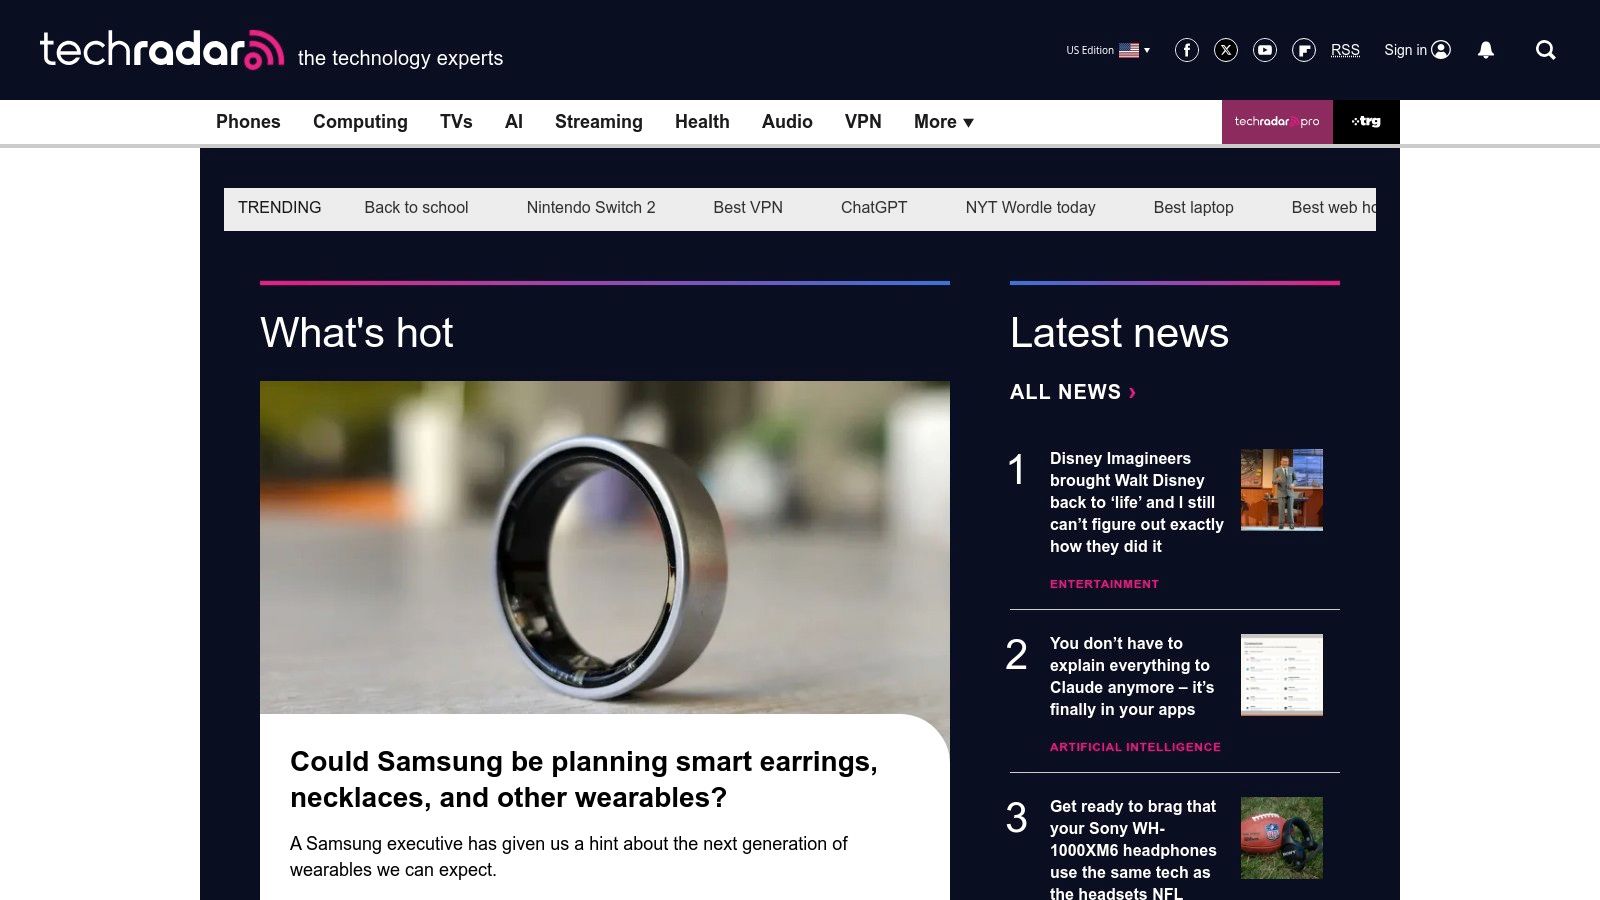Open the RSS feed link
The width and height of the screenshot is (1600, 900).
tap(1345, 50)
